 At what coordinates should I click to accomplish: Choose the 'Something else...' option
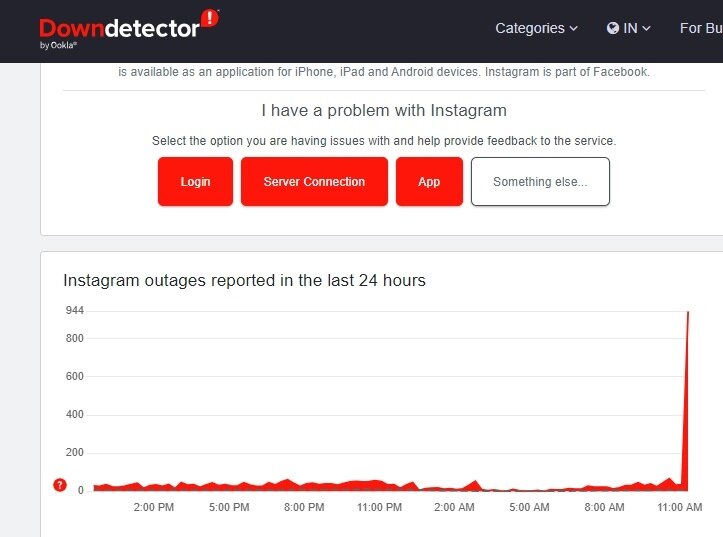click(x=540, y=182)
